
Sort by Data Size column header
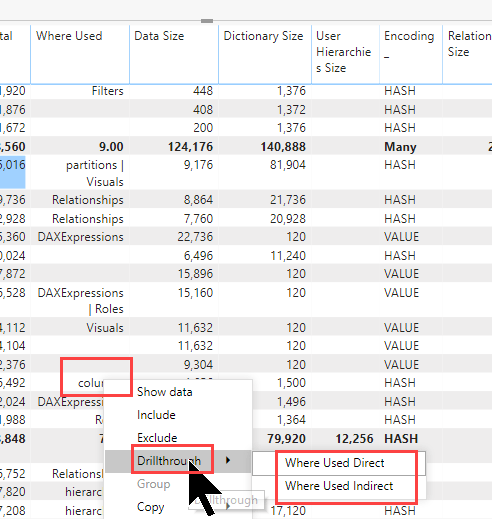coord(159,36)
